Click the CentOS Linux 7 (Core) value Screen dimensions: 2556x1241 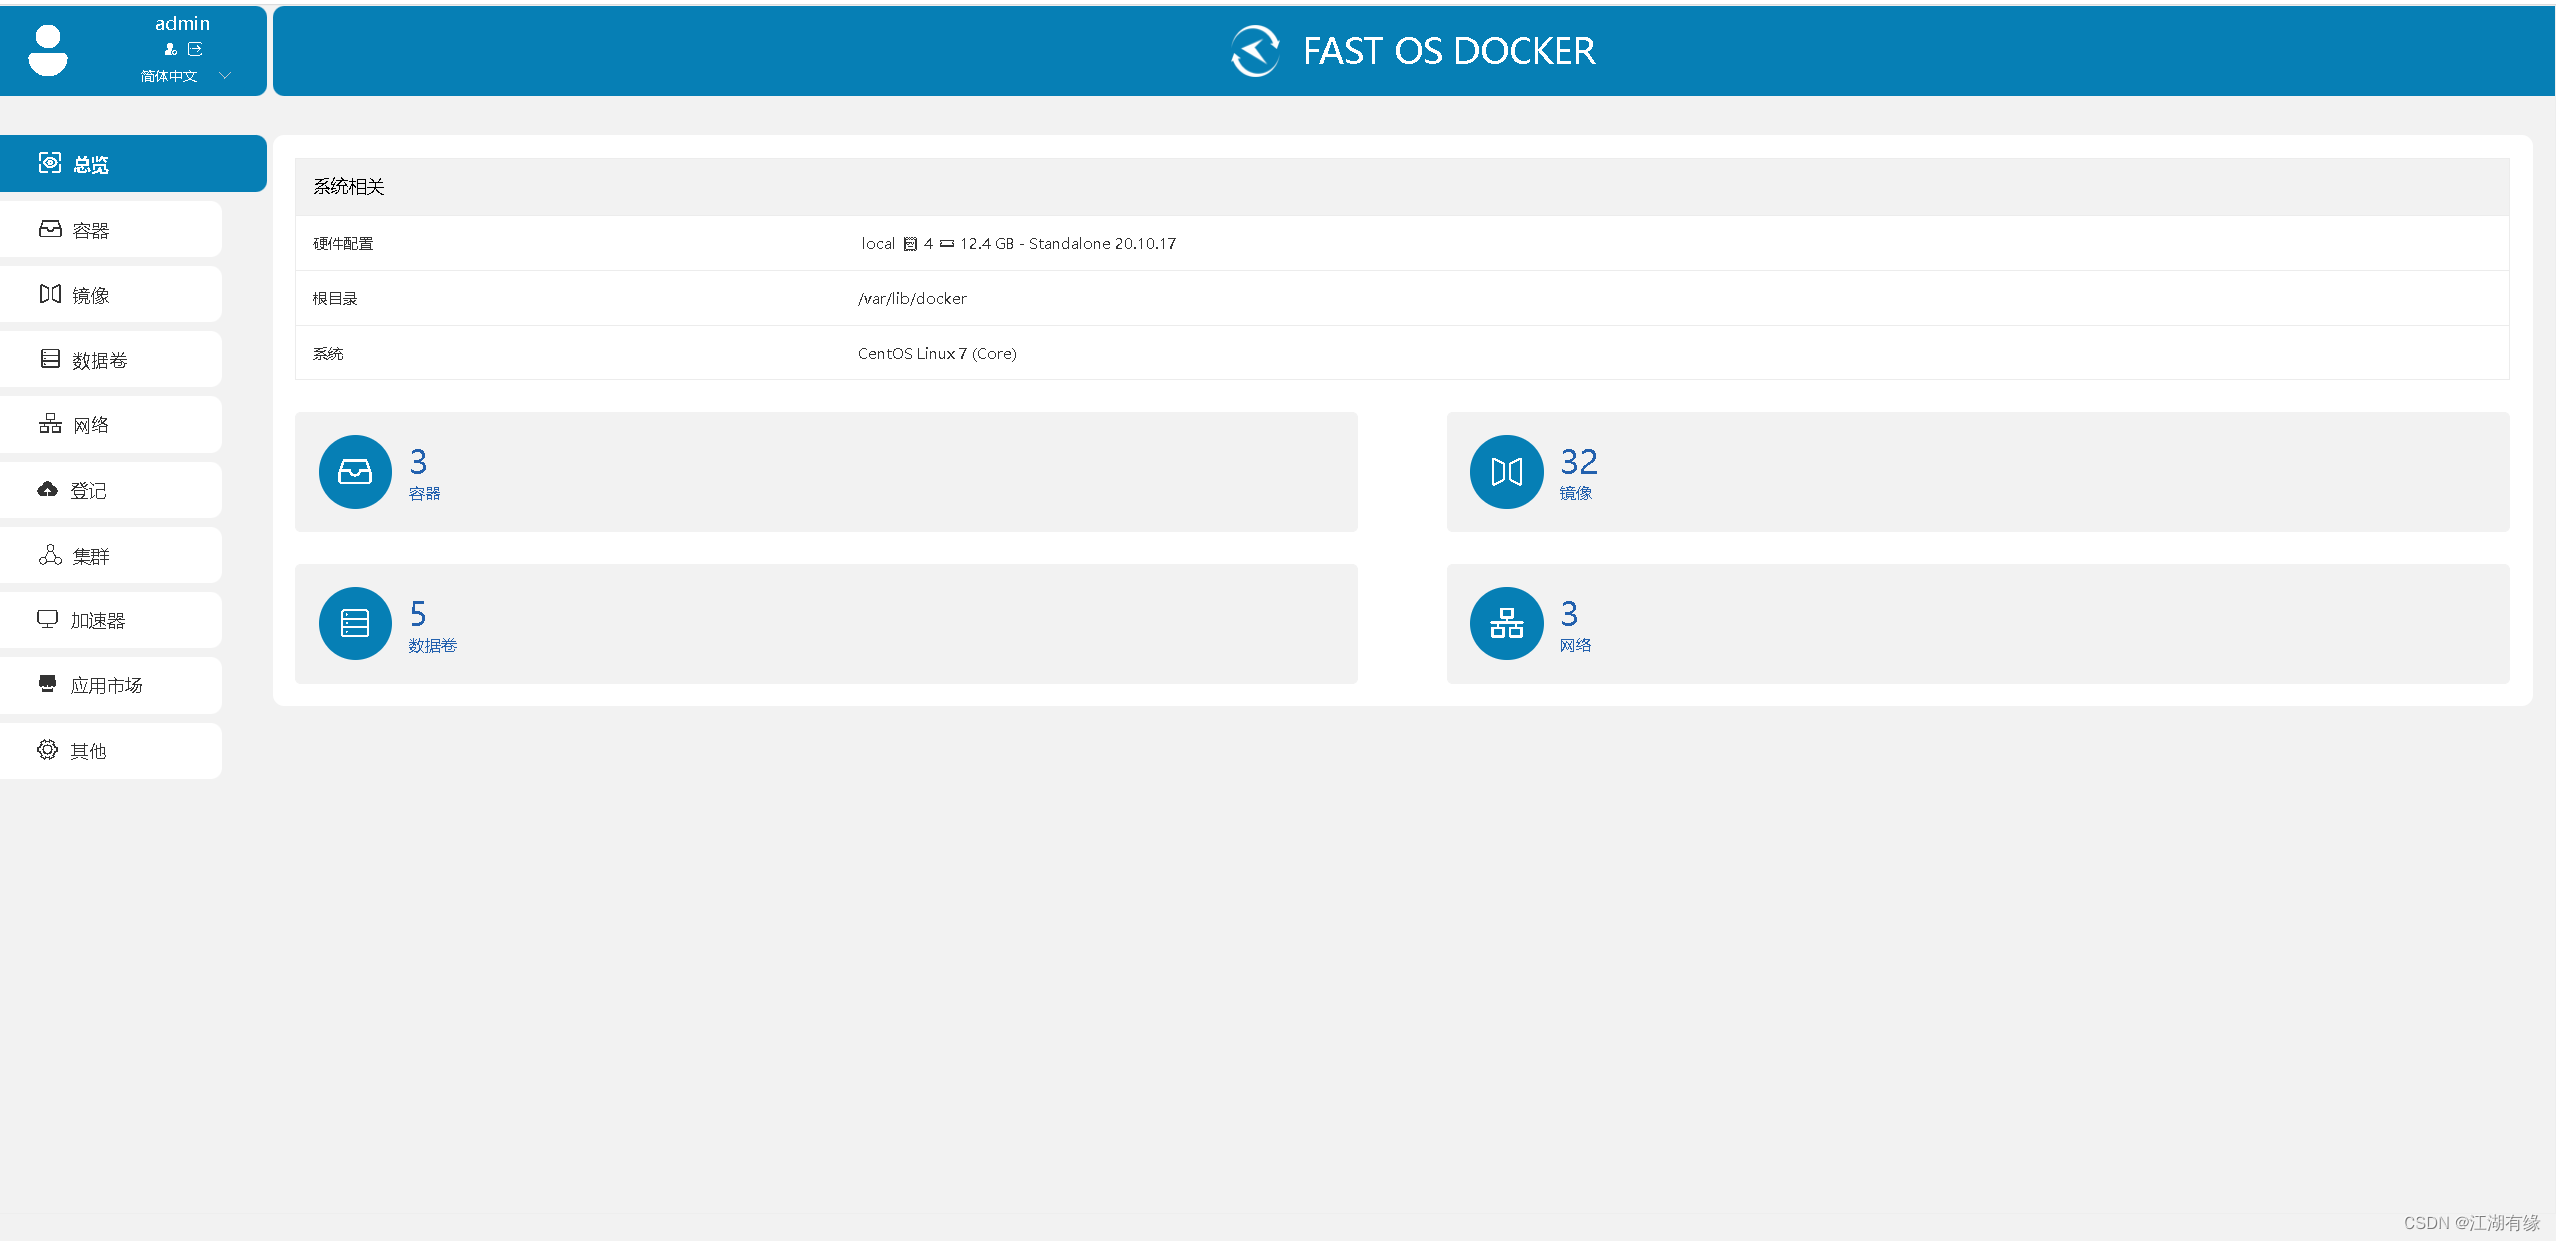click(x=937, y=354)
